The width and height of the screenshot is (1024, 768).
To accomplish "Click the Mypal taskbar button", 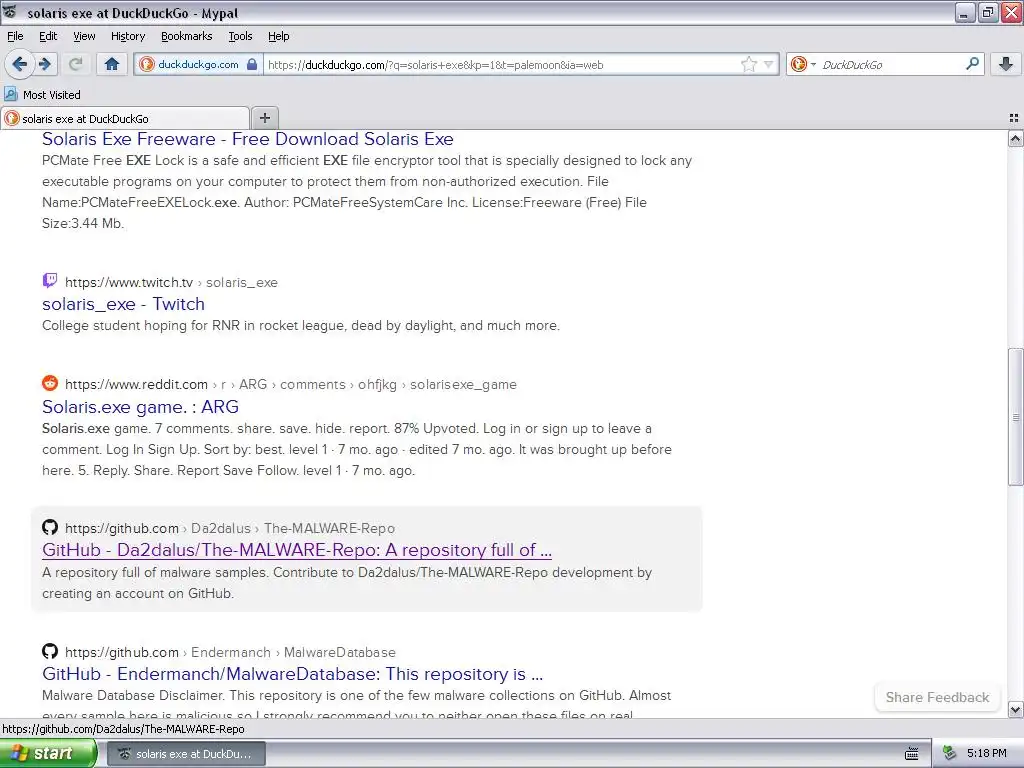I will (186, 754).
